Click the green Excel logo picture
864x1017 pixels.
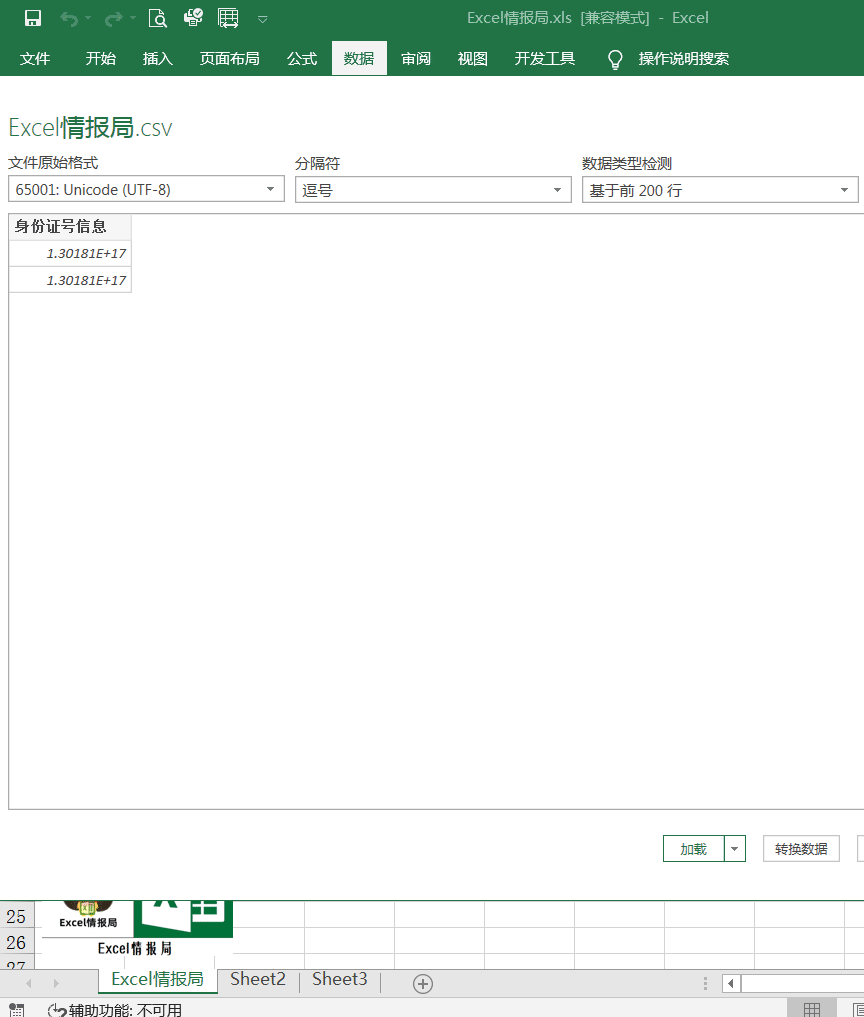183,918
